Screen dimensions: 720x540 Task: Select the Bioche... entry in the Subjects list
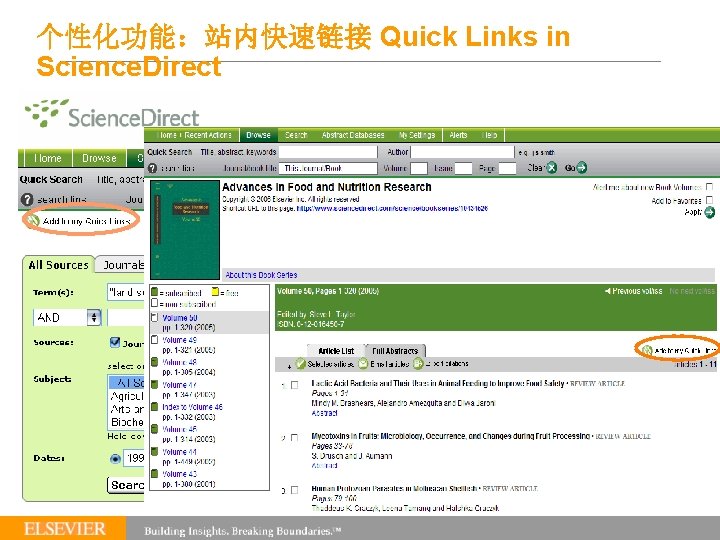[127, 422]
